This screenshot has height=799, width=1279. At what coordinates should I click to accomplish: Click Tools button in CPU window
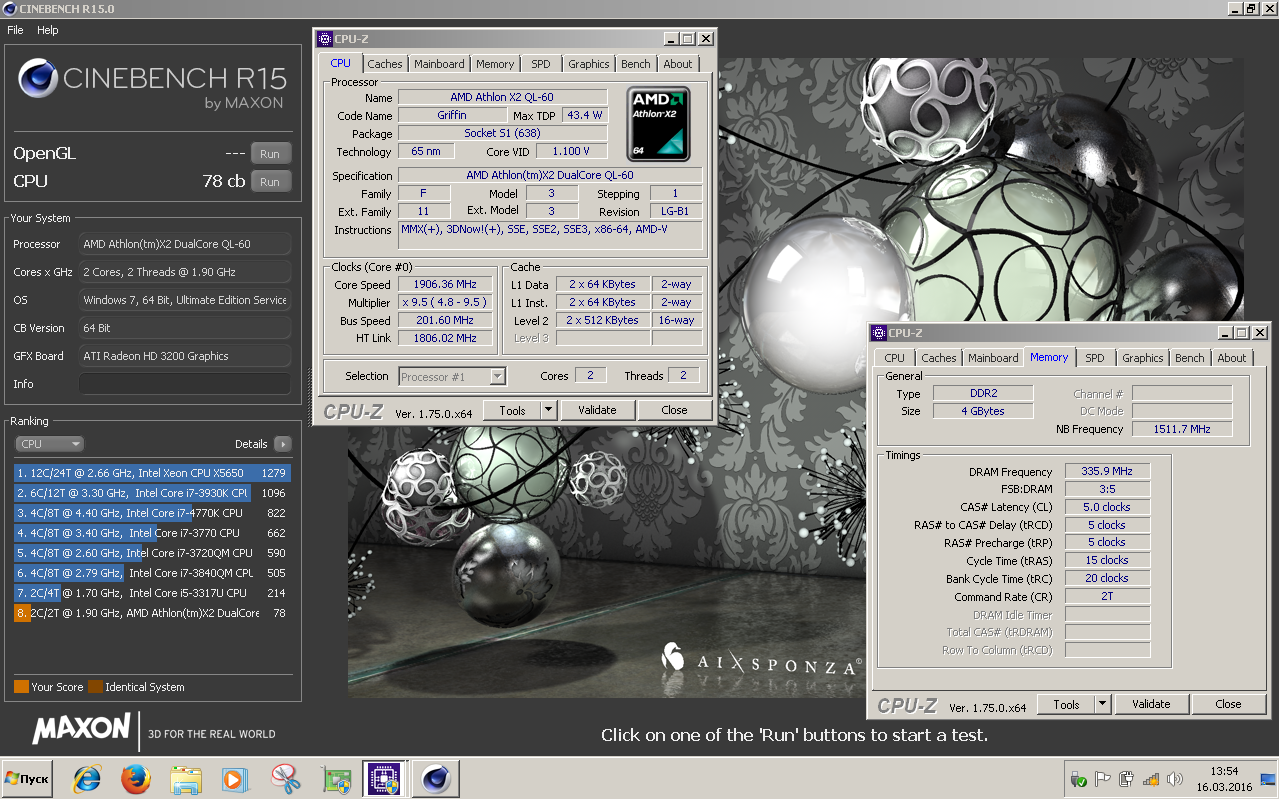[512, 410]
